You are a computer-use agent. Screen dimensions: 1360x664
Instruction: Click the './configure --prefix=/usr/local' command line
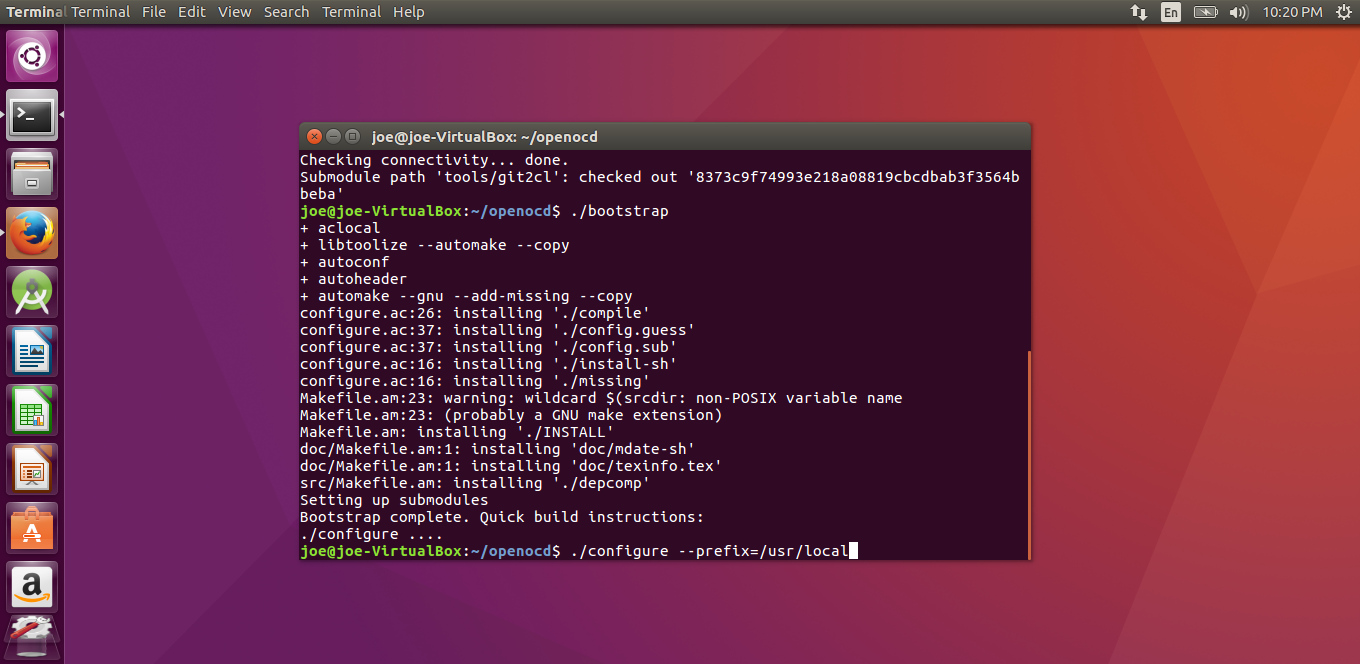click(x=709, y=551)
